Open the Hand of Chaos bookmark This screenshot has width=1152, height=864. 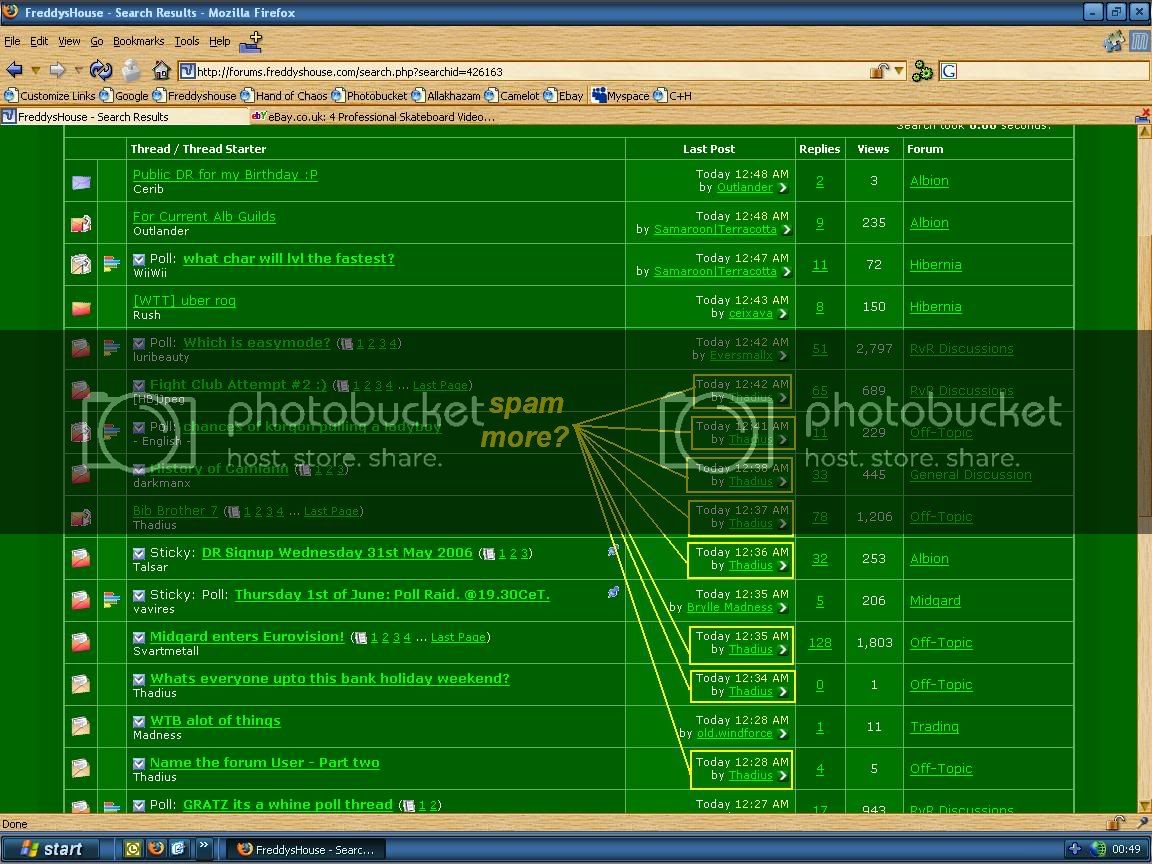pos(284,96)
